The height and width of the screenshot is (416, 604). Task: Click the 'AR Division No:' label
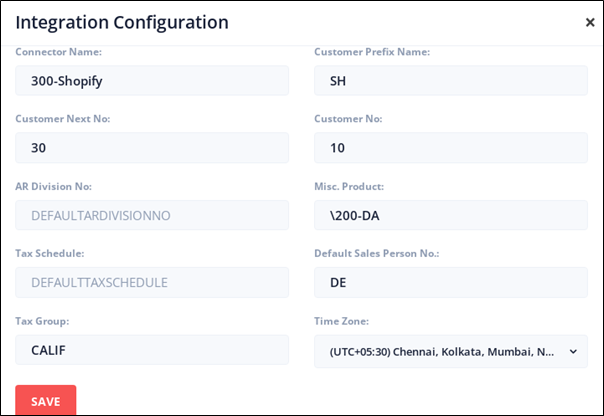pyautogui.click(x=54, y=186)
